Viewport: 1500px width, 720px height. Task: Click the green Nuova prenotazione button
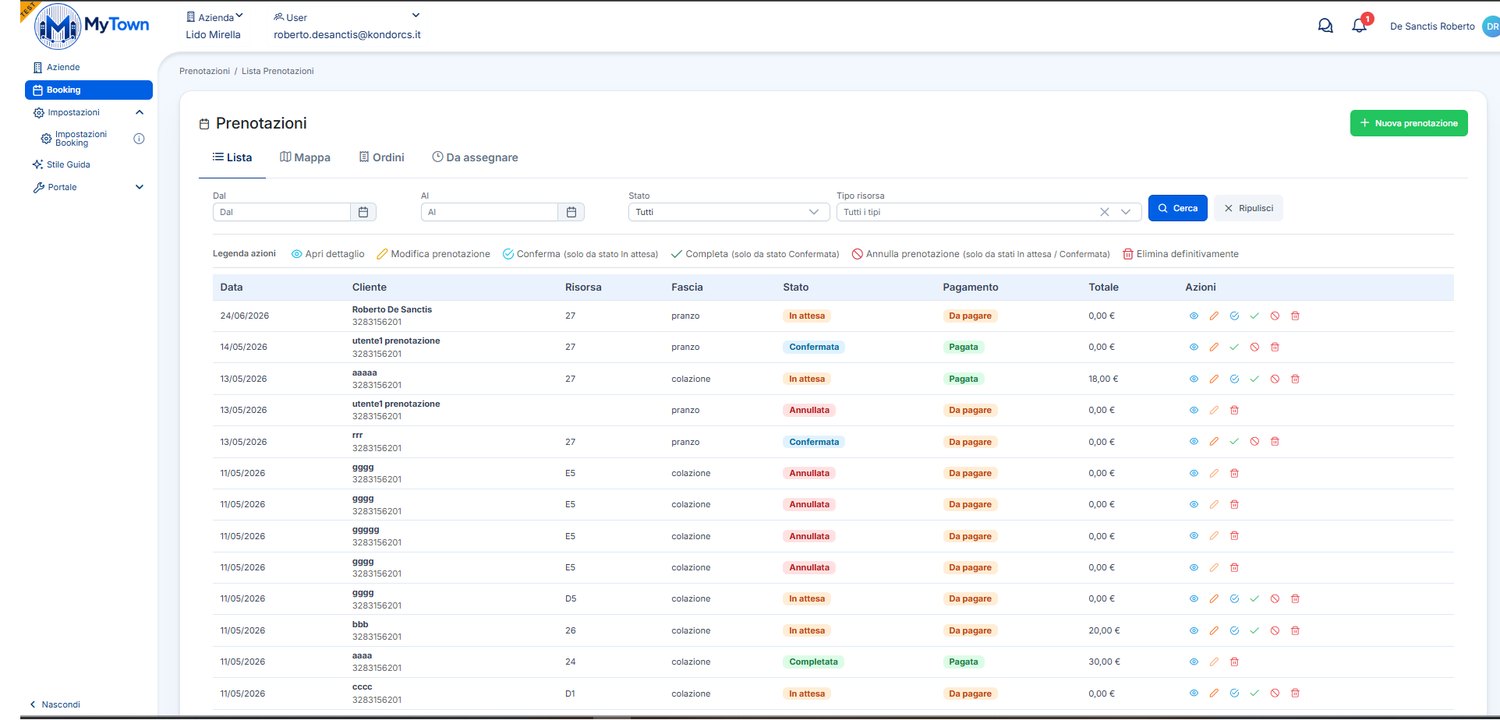[1408, 123]
